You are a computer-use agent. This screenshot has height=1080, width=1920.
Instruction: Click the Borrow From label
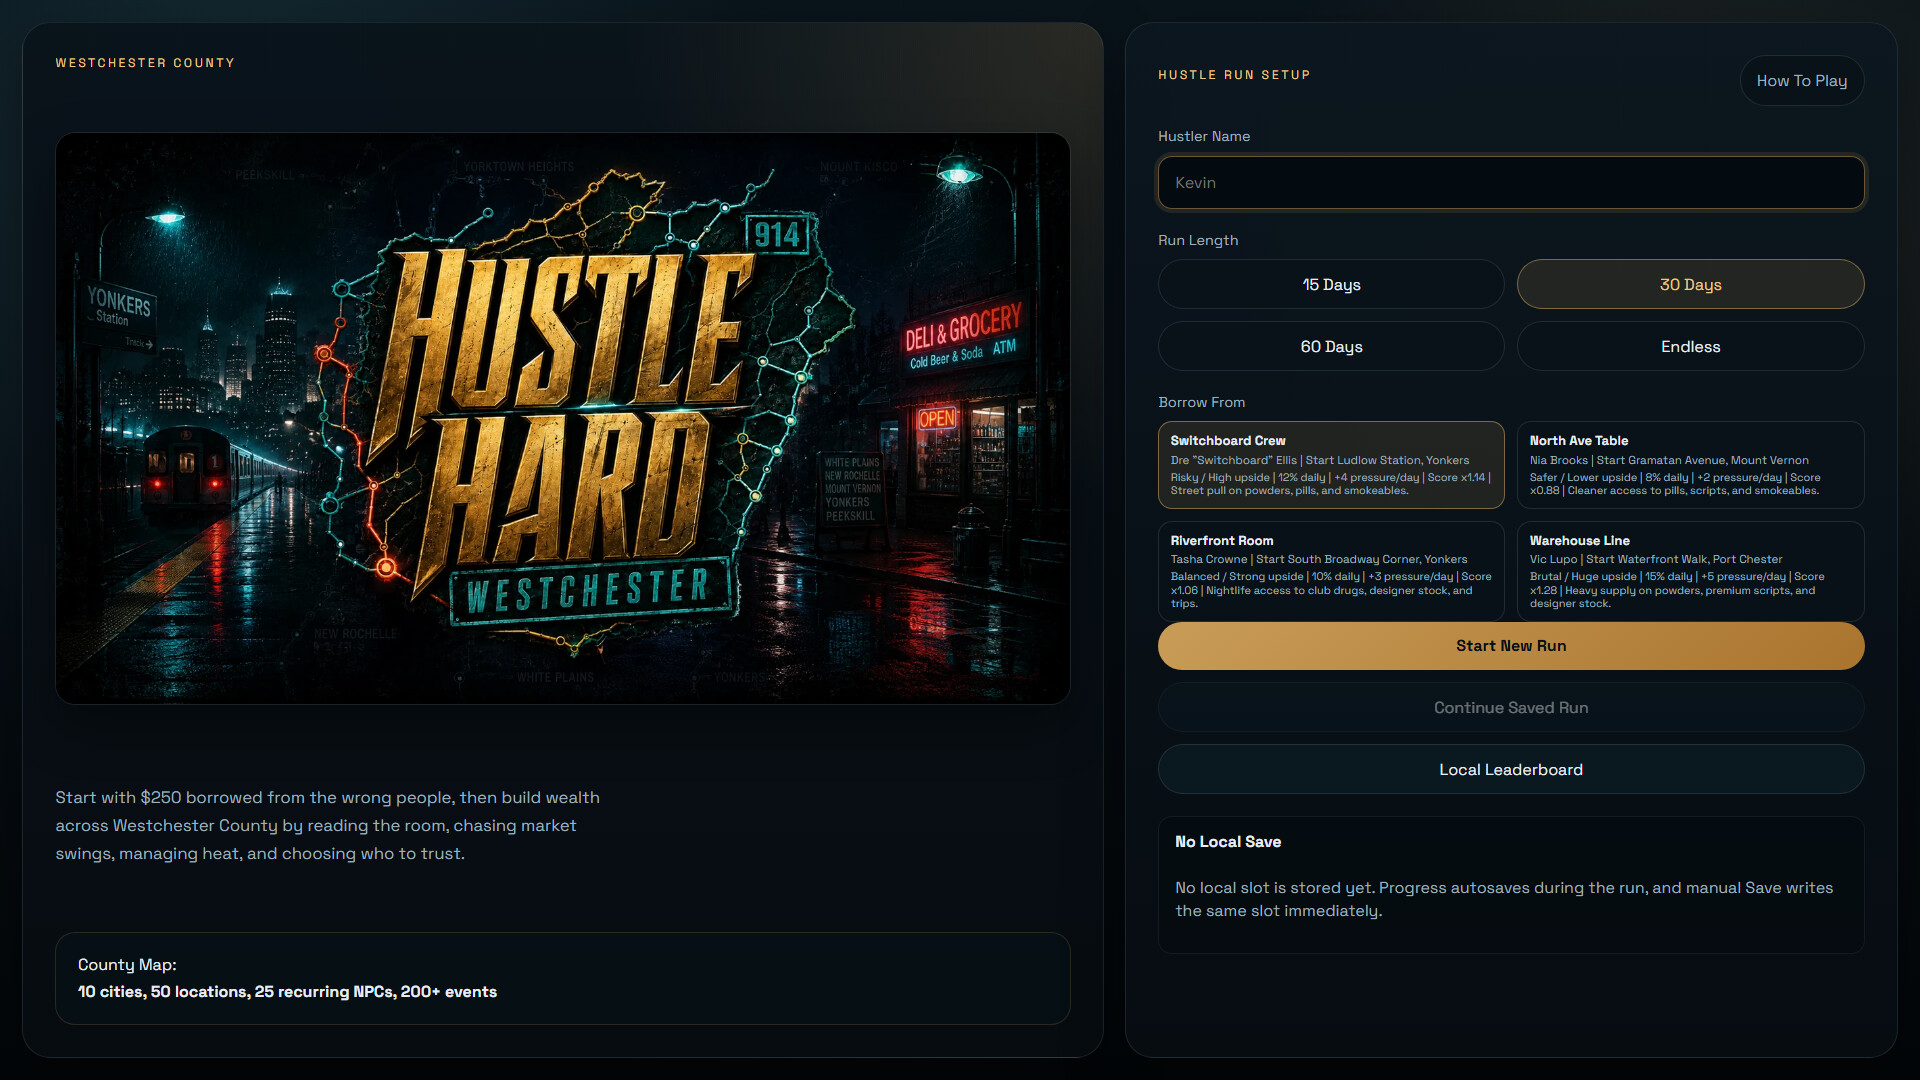(x=1201, y=402)
